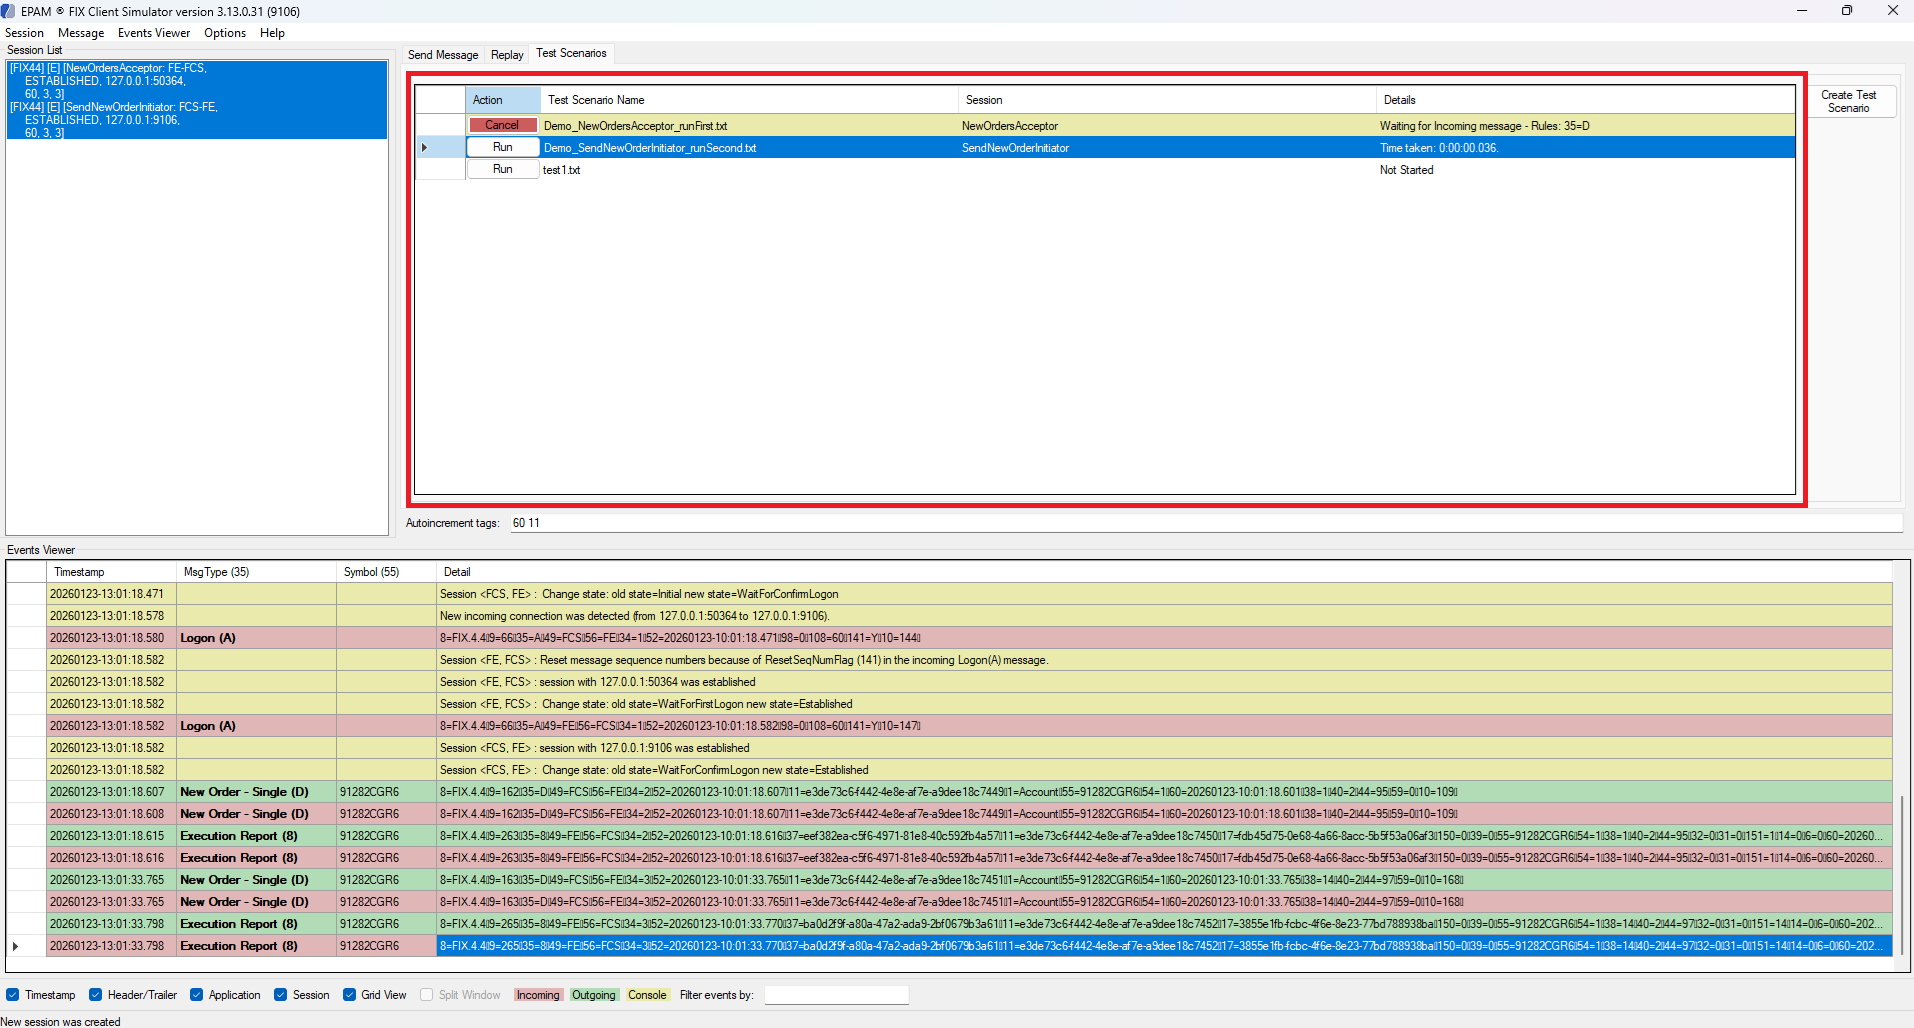Switch to the Replay tab
The height and width of the screenshot is (1028, 1914).
pos(507,55)
